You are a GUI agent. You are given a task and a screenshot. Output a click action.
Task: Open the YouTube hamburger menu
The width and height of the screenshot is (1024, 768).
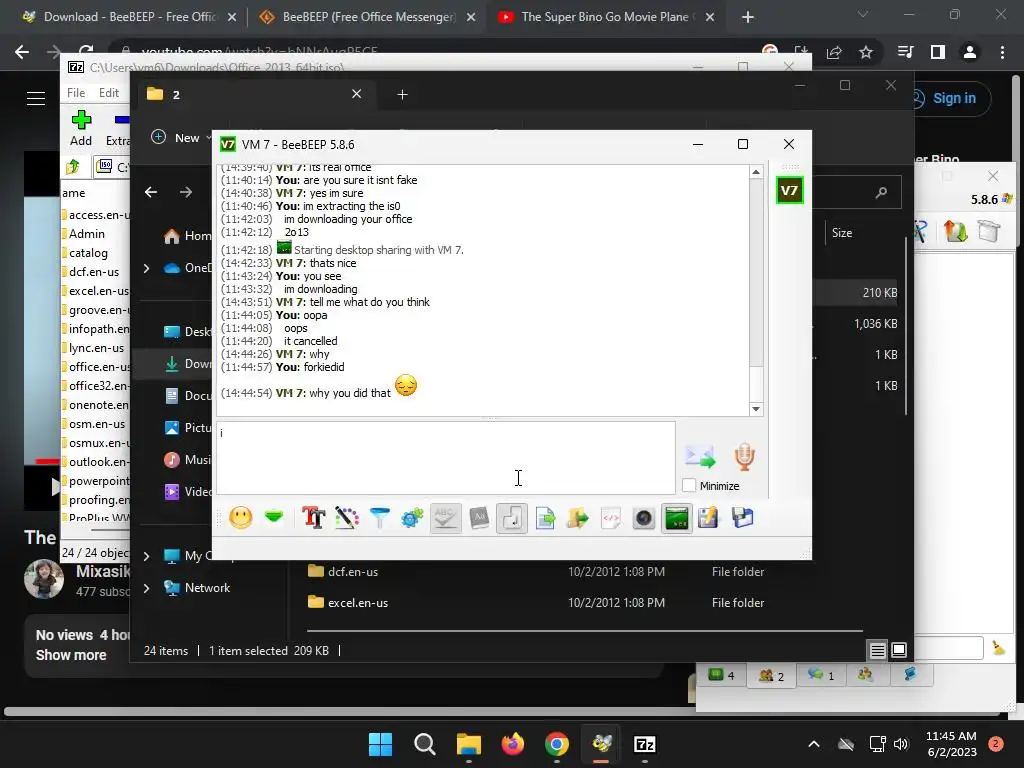click(x=36, y=99)
